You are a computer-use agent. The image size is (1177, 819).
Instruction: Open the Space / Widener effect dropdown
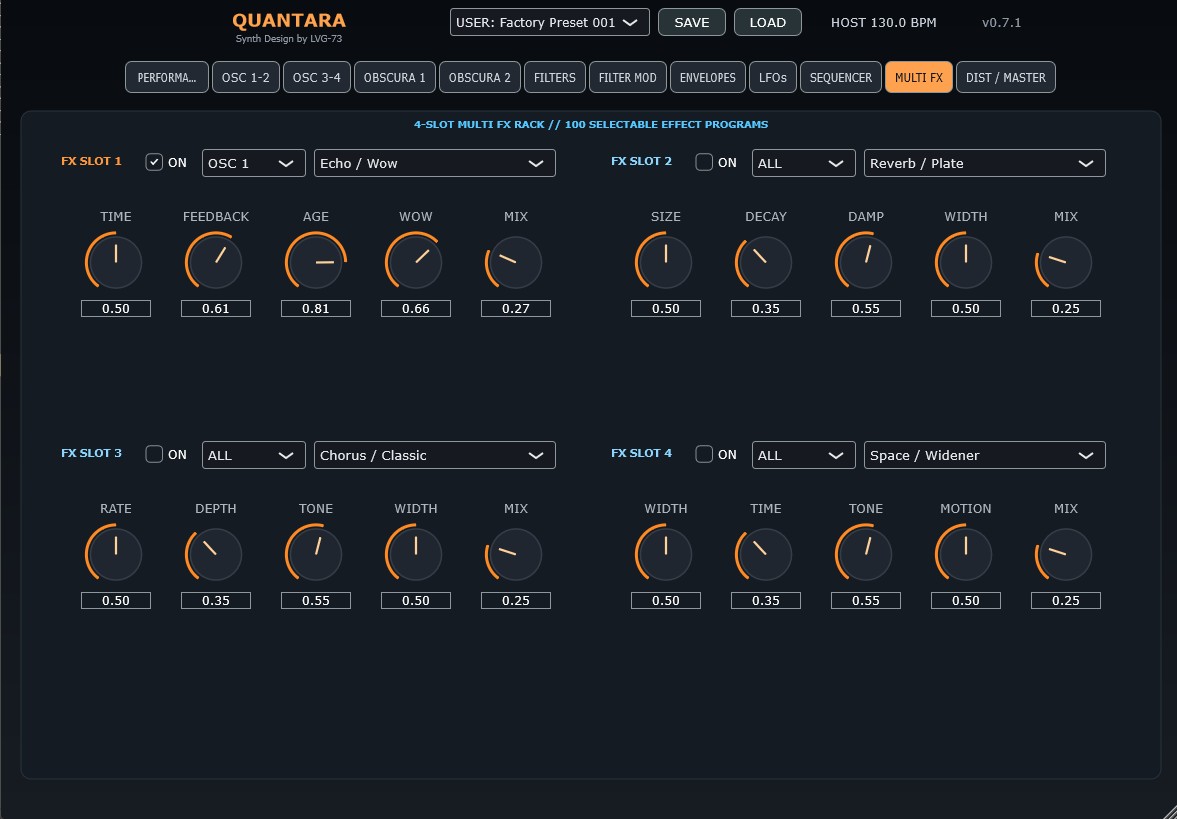coord(985,455)
